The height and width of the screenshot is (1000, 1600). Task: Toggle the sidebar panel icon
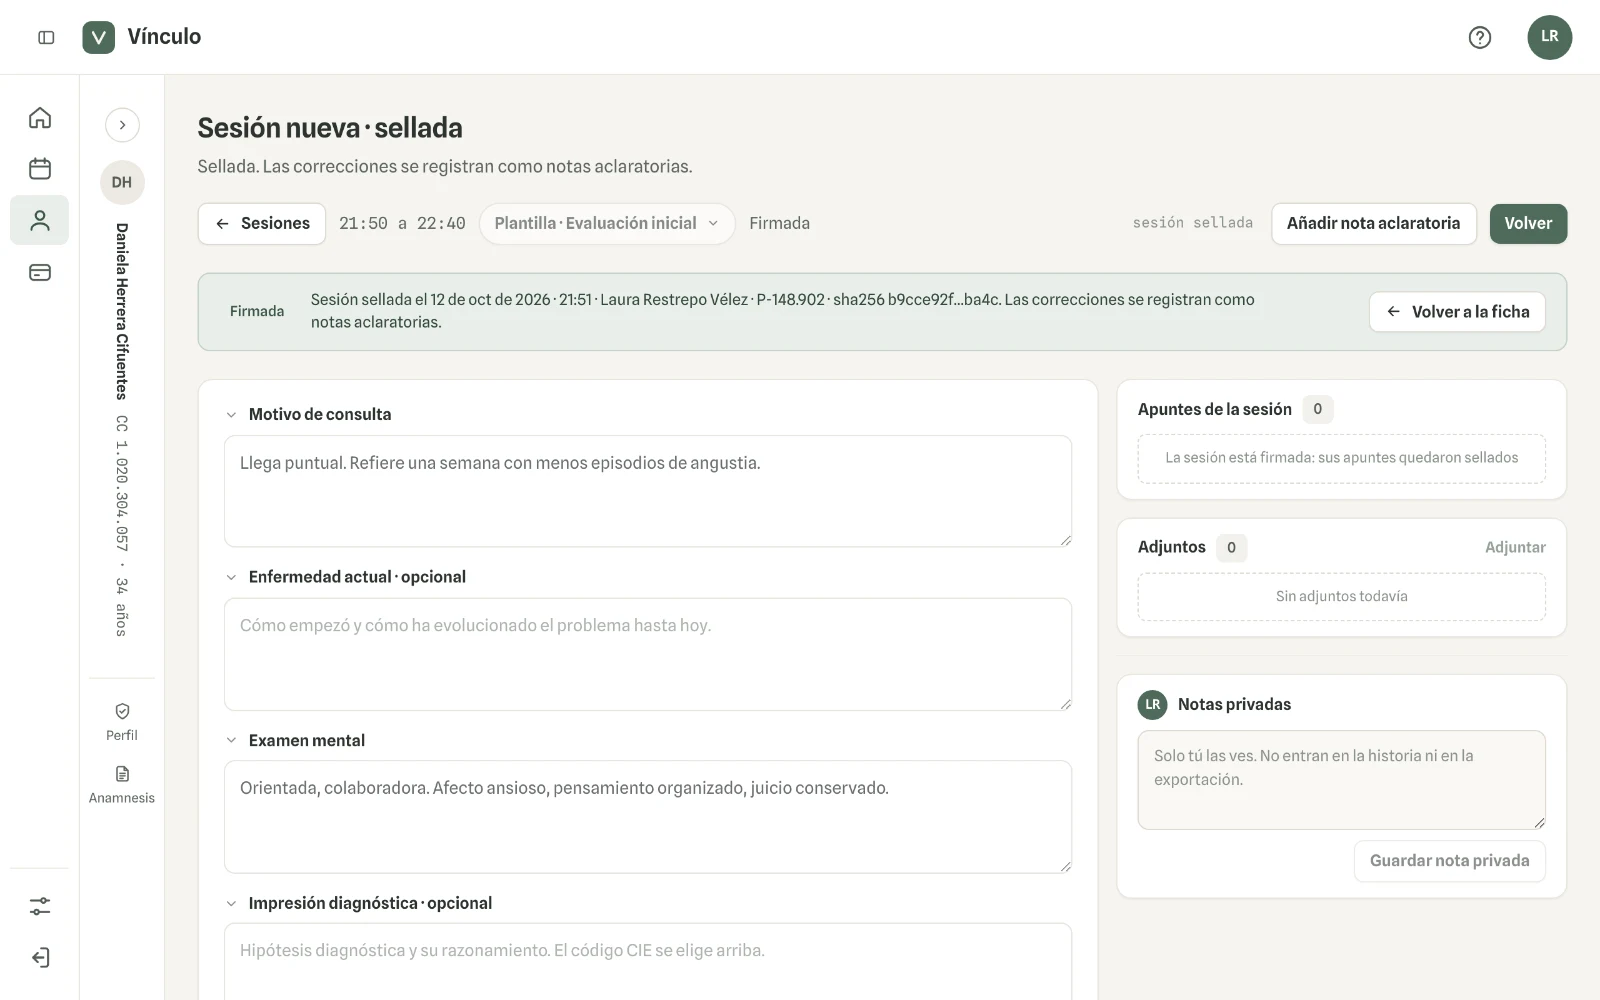46,37
